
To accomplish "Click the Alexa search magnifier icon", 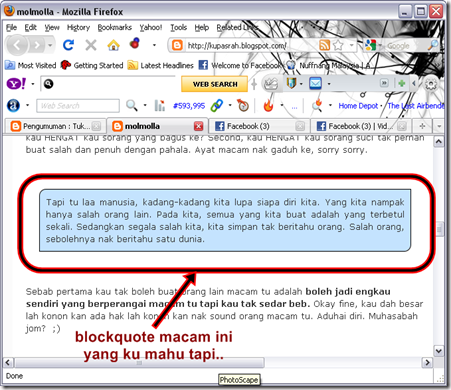I will coord(131,106).
